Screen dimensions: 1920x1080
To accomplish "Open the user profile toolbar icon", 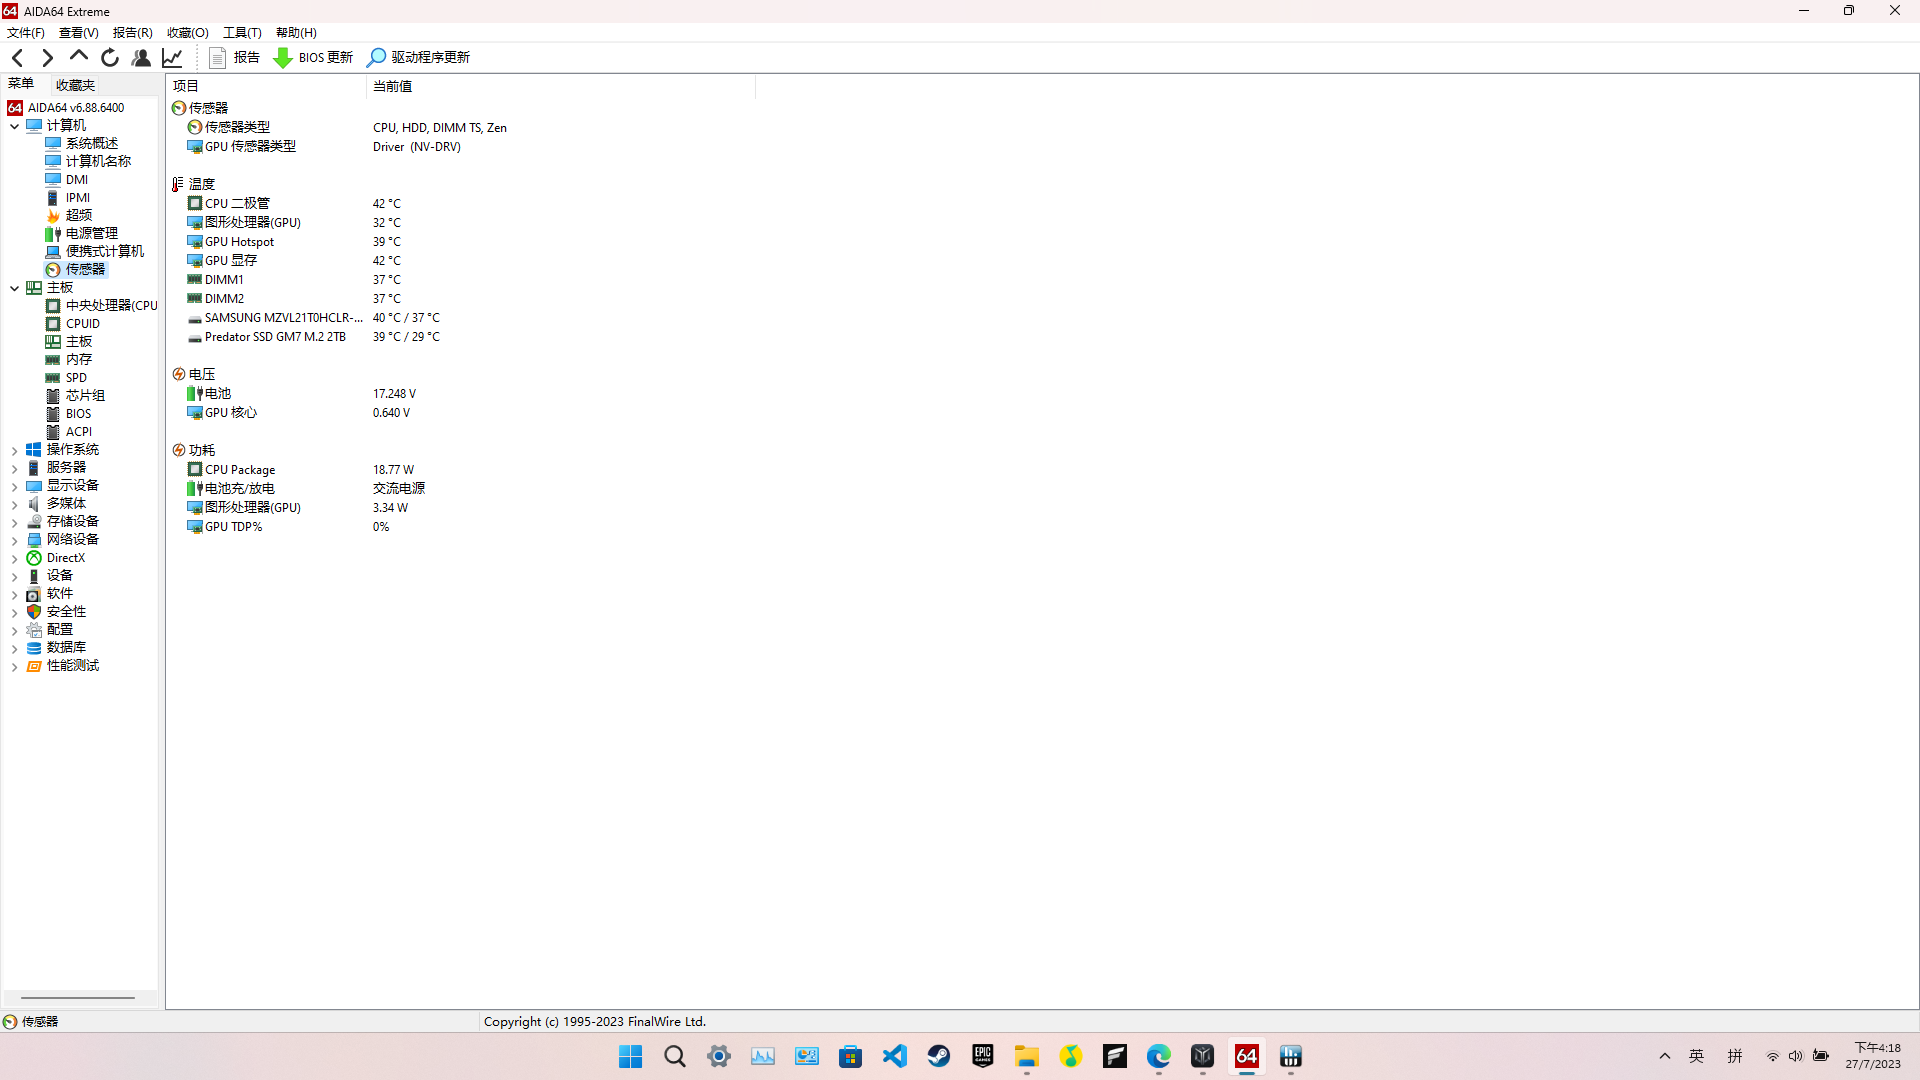I will coord(141,58).
